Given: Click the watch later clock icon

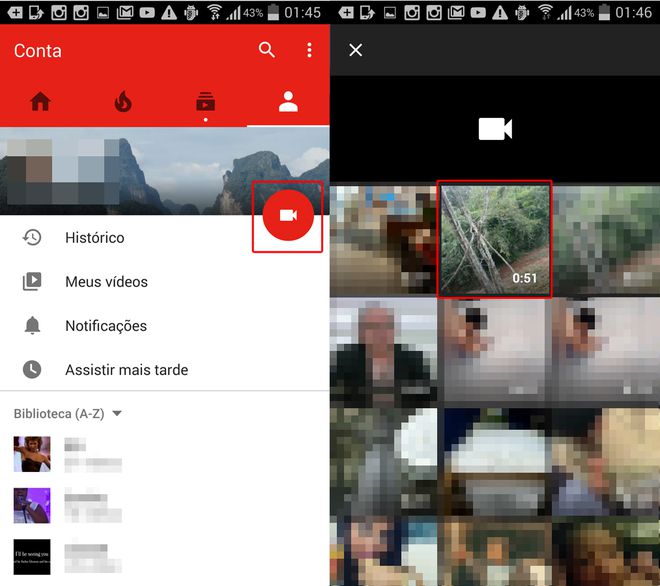Looking at the screenshot, I should tap(32, 370).
